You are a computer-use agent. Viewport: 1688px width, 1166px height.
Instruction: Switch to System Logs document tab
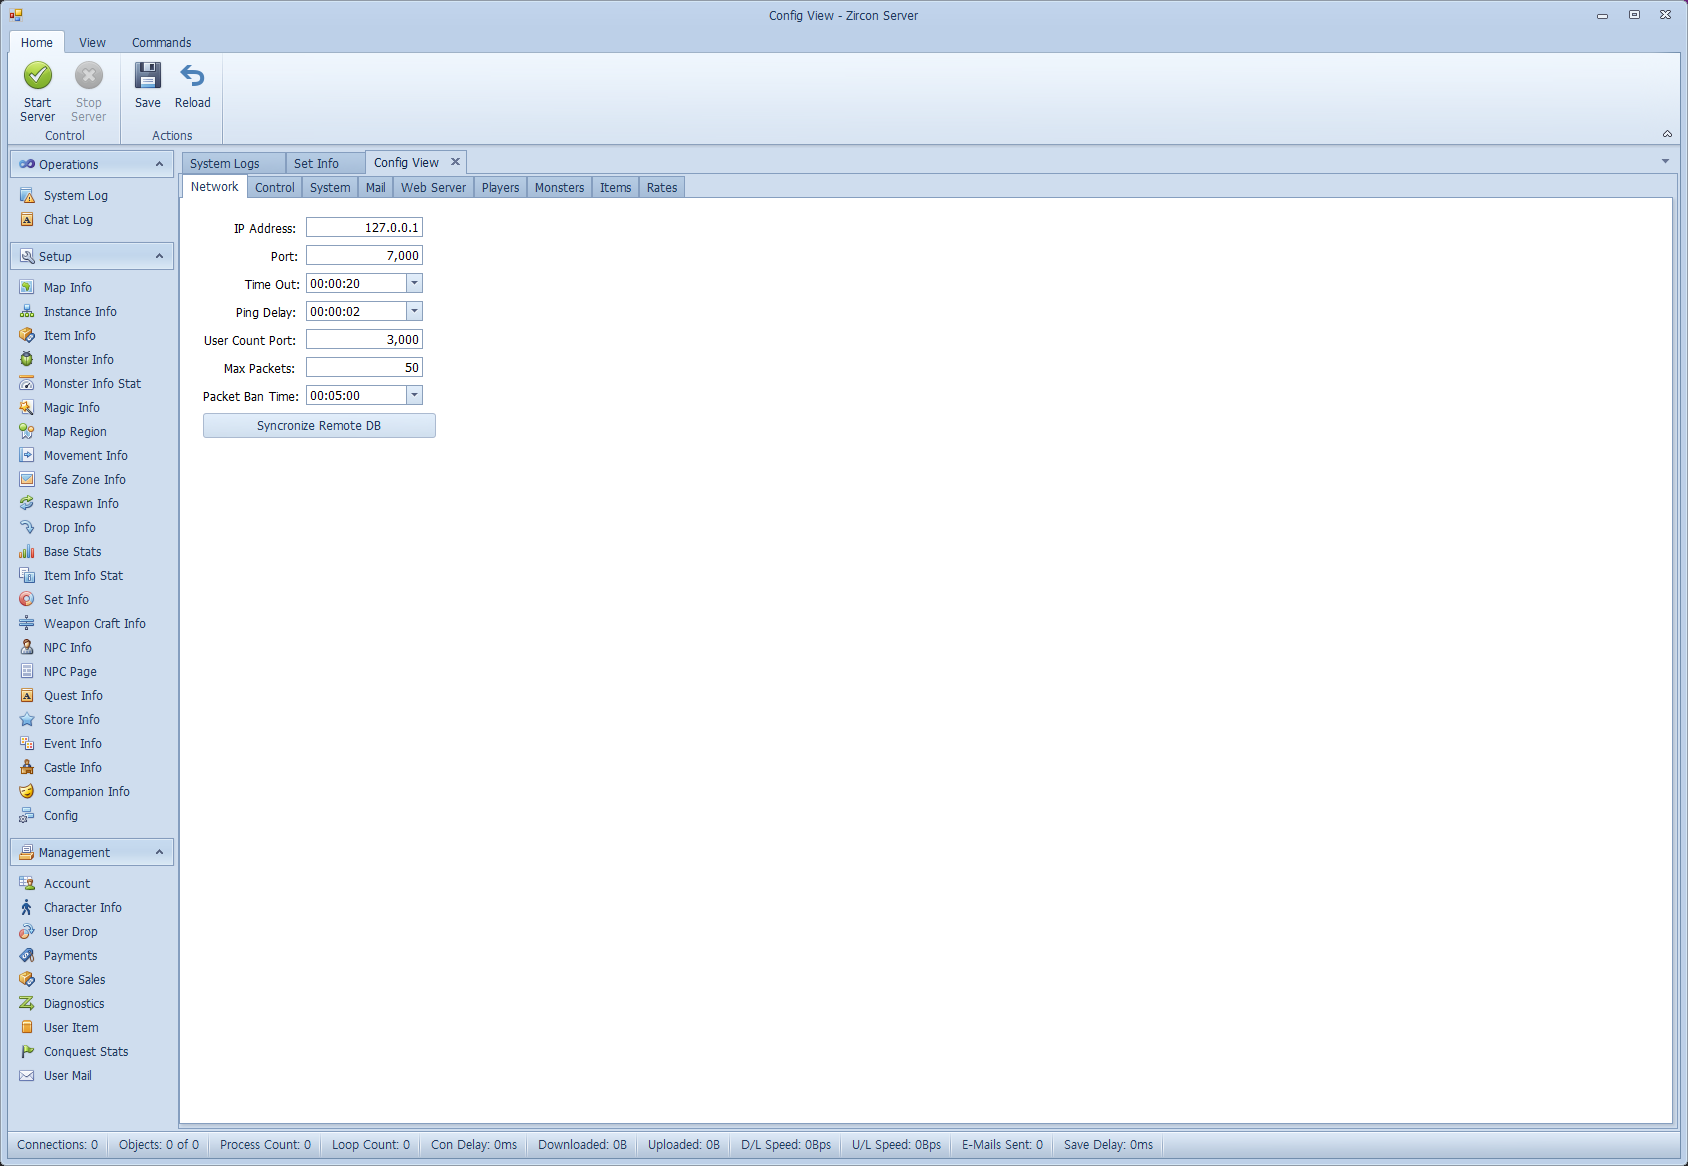tap(233, 163)
